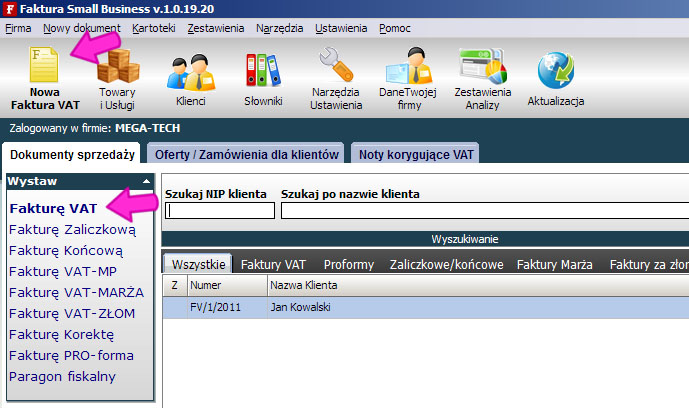Screen dimensions: 689x408
Task: Click the Fakturę Zaliczkową link
Action: click(73, 230)
